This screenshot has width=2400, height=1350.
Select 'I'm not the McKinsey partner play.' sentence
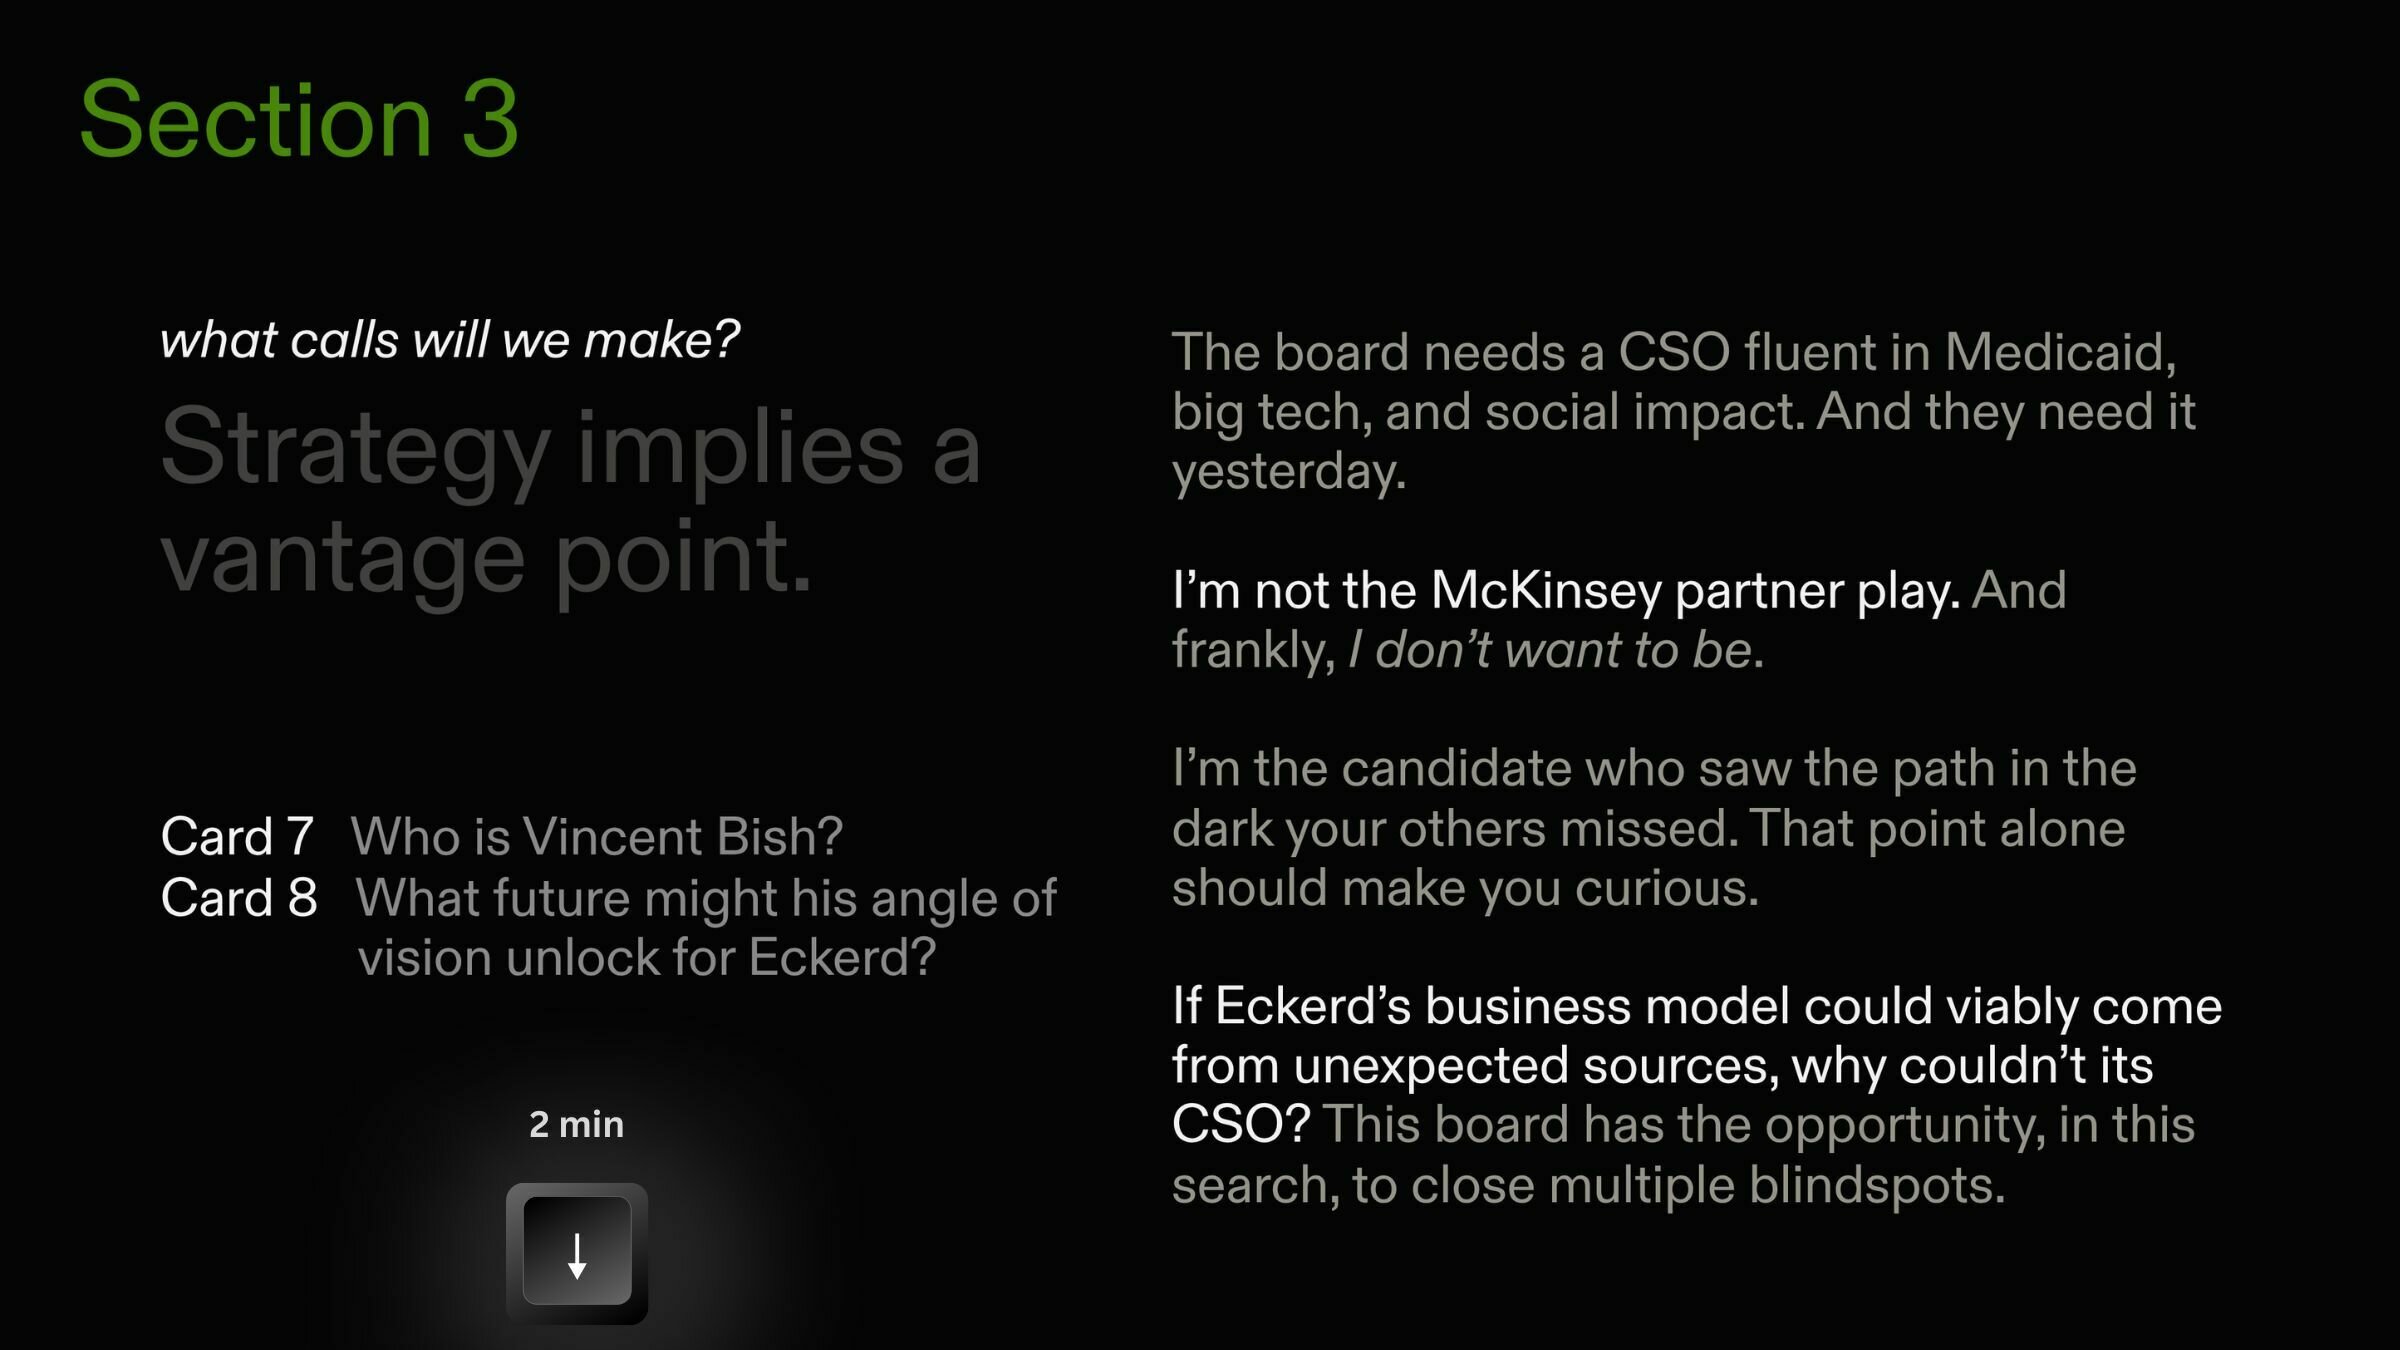1566,590
